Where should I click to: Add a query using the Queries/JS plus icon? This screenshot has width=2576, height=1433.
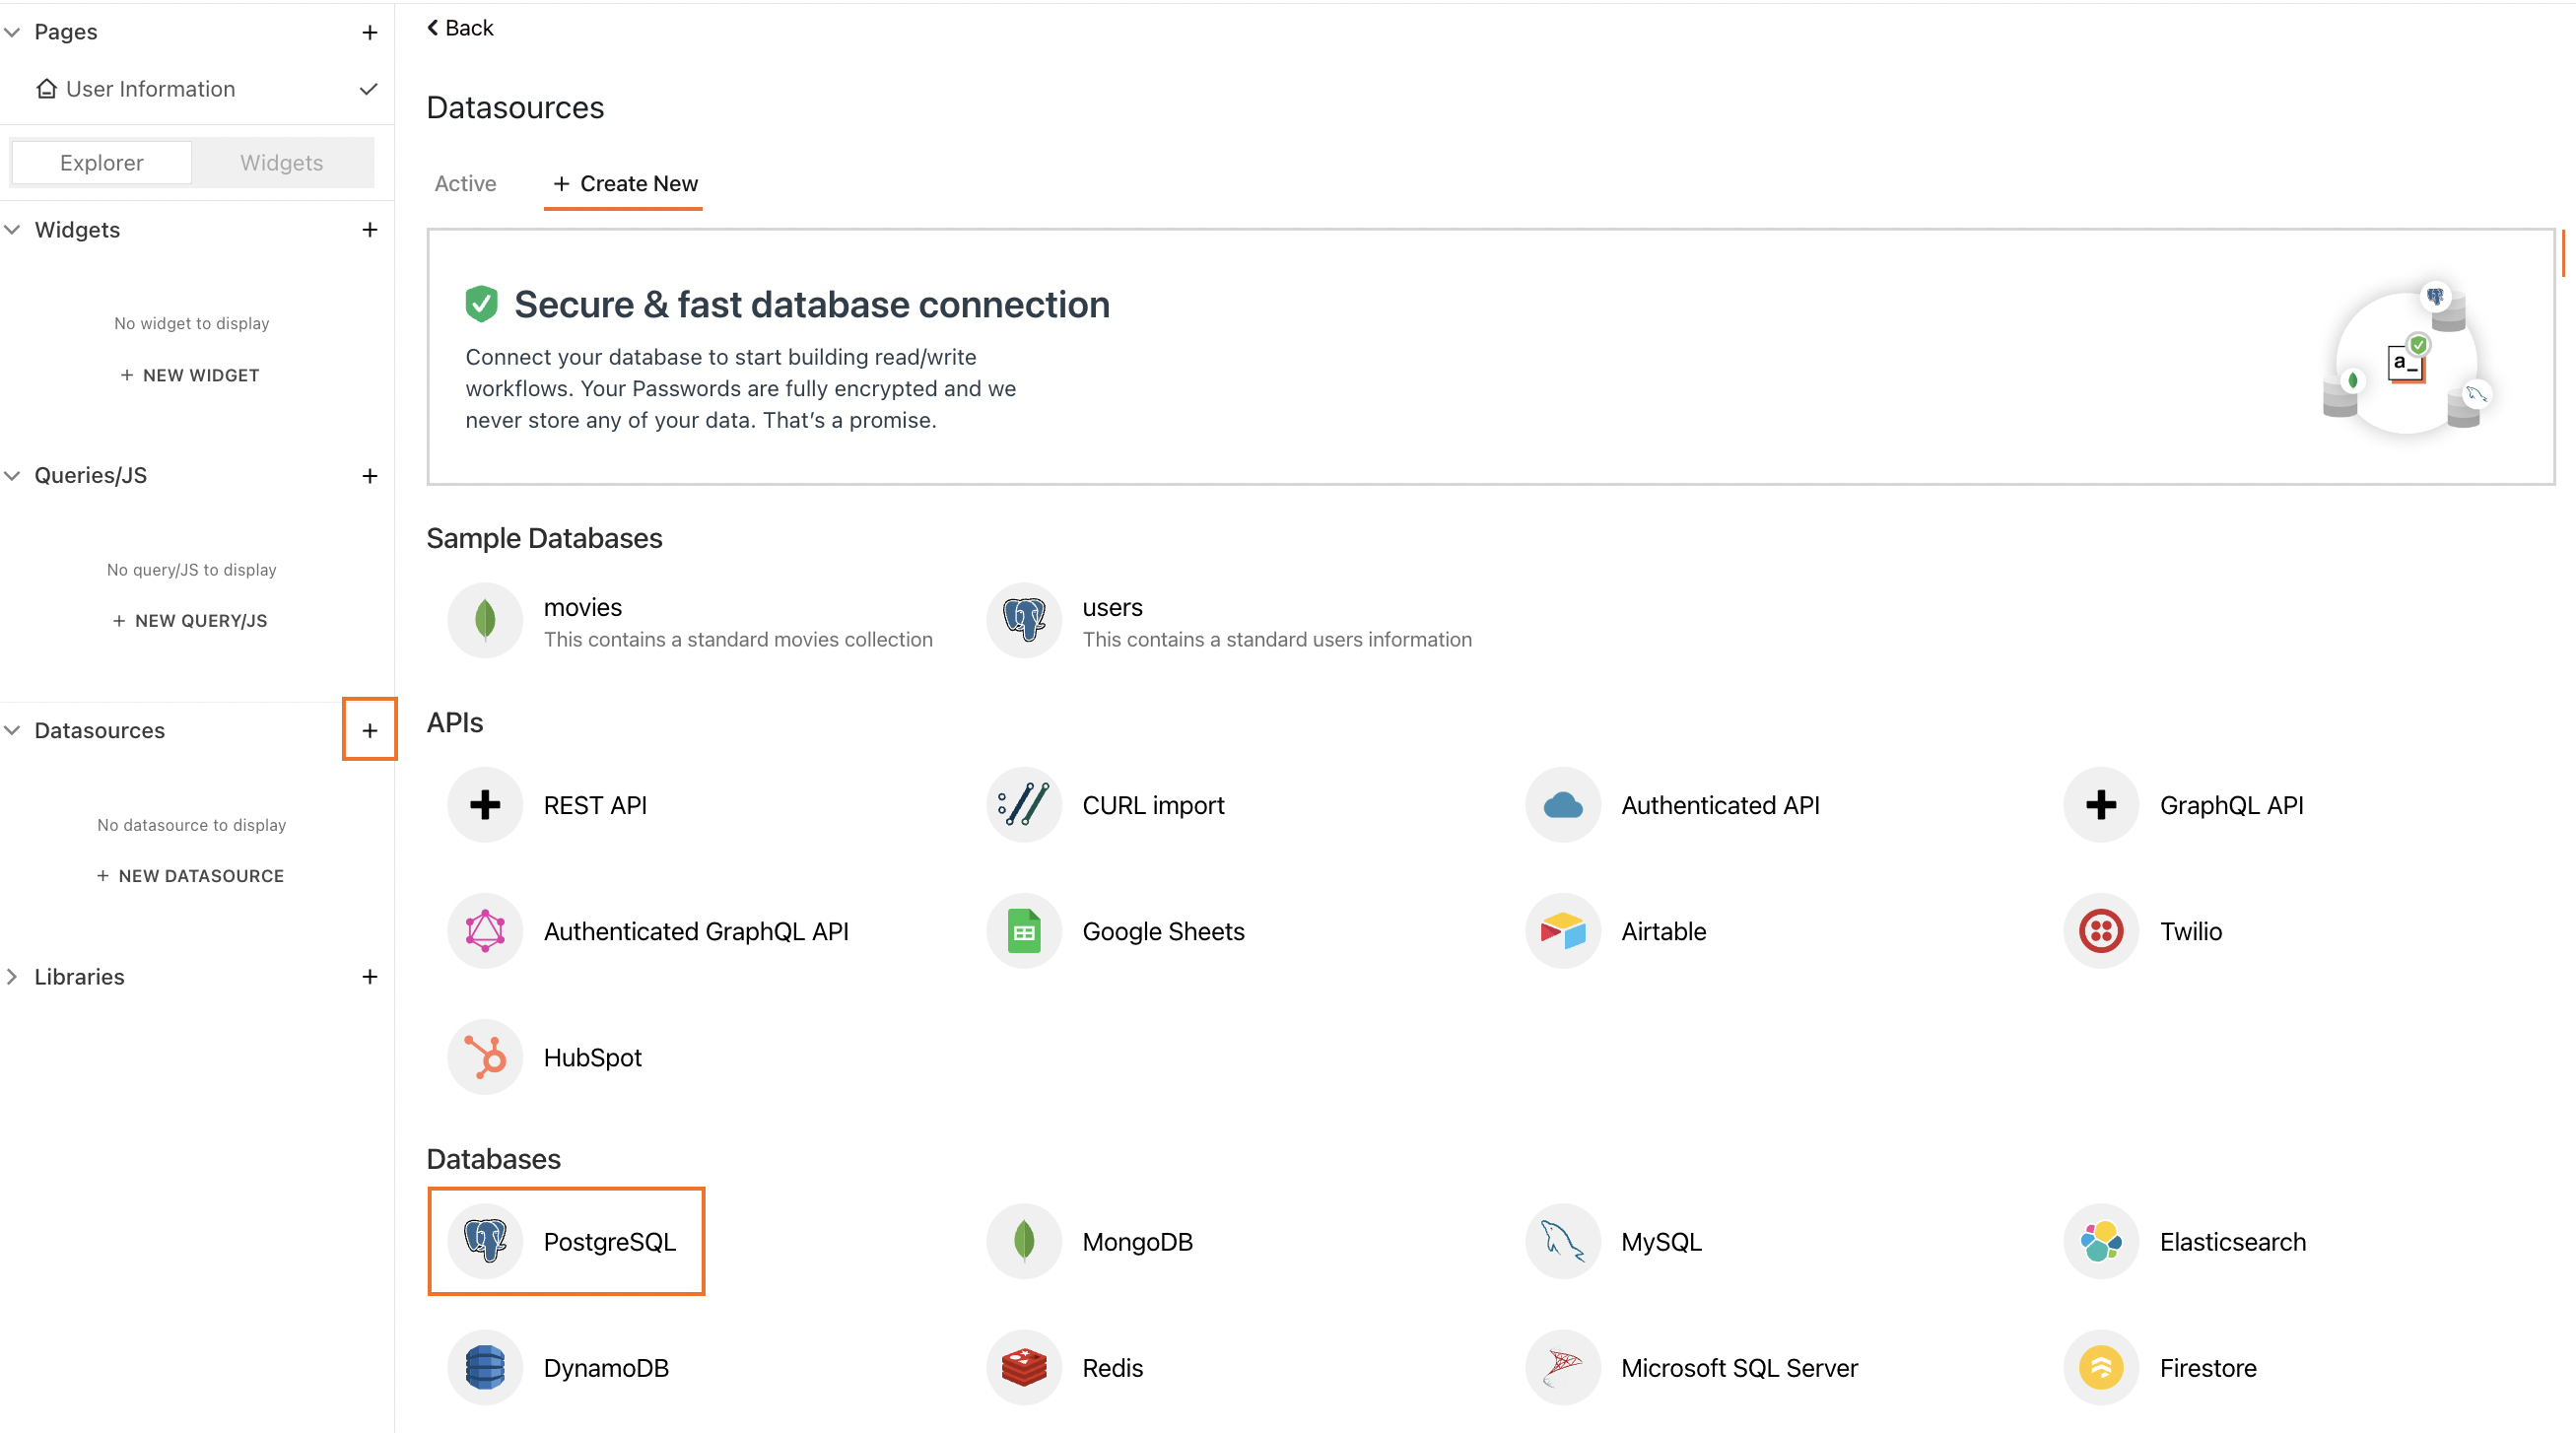click(x=370, y=476)
